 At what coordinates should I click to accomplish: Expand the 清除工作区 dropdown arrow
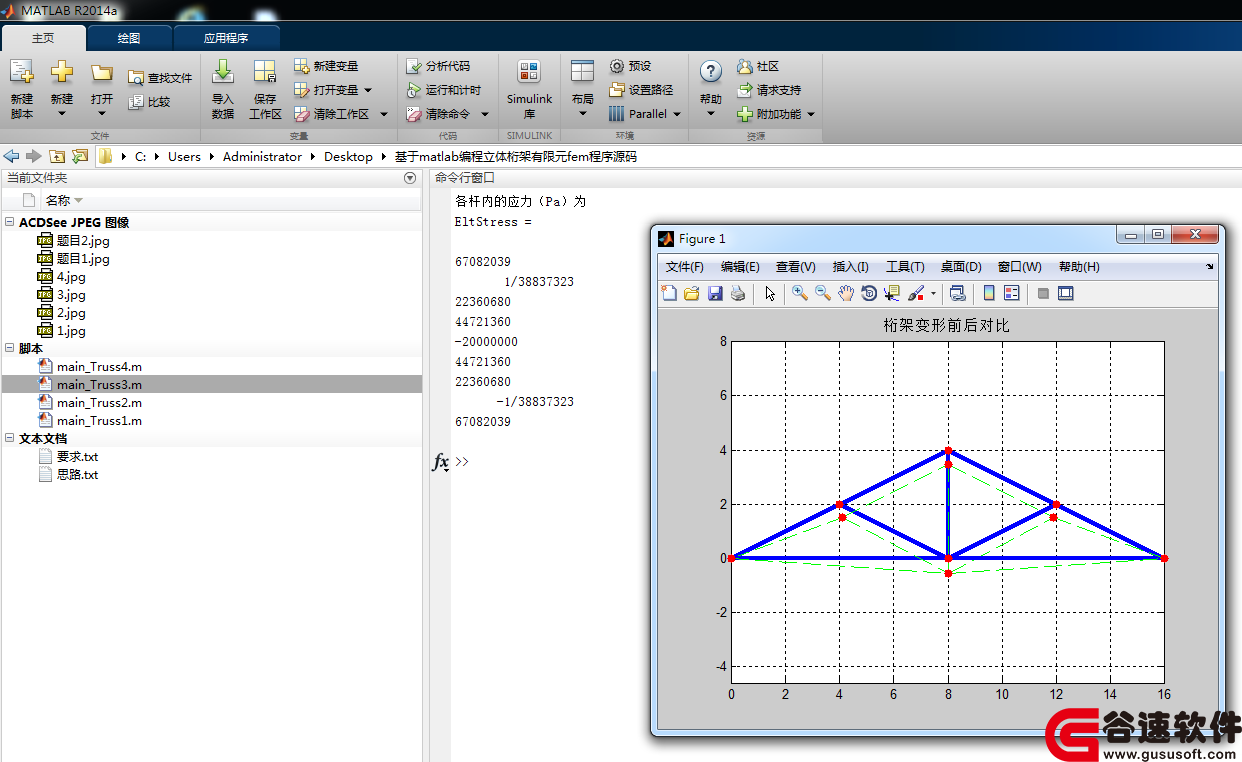pos(383,114)
